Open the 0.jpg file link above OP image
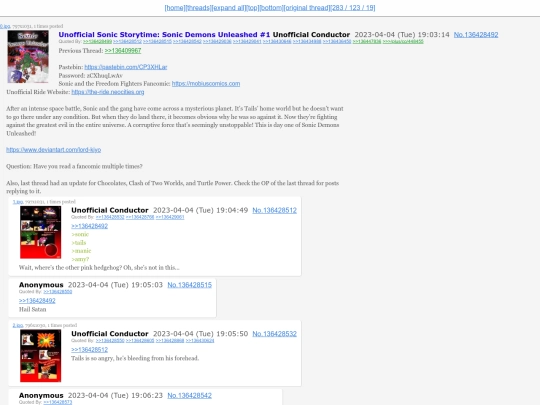Viewport: 540px width, 405px height. point(5,26)
